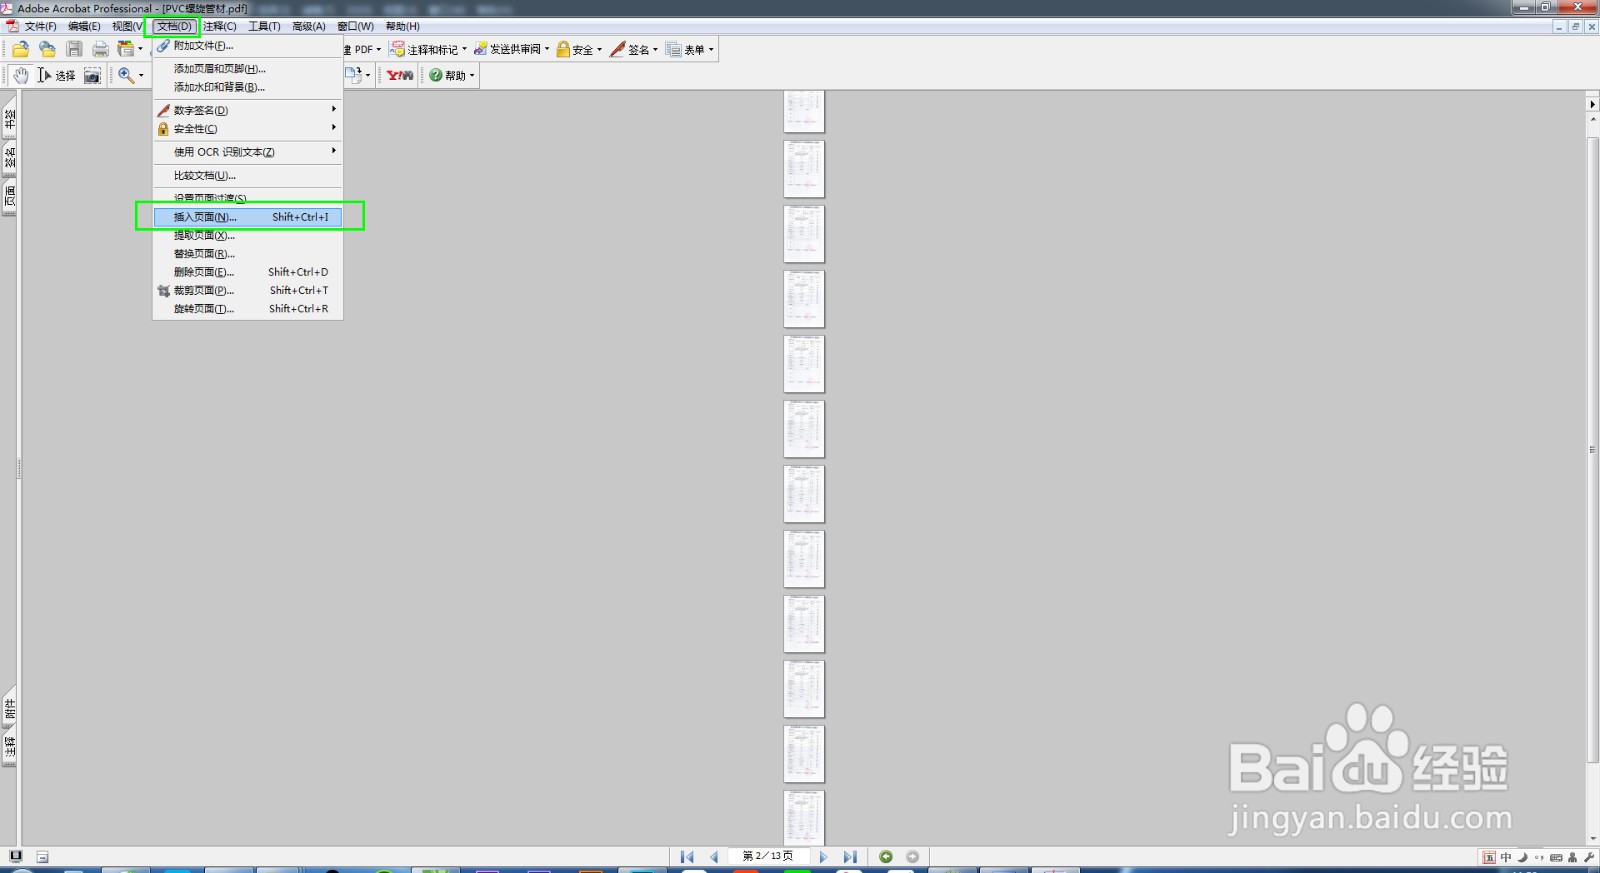Choose 添加页眉和页脚(H) menu item
The image size is (1600, 873).
[247, 69]
